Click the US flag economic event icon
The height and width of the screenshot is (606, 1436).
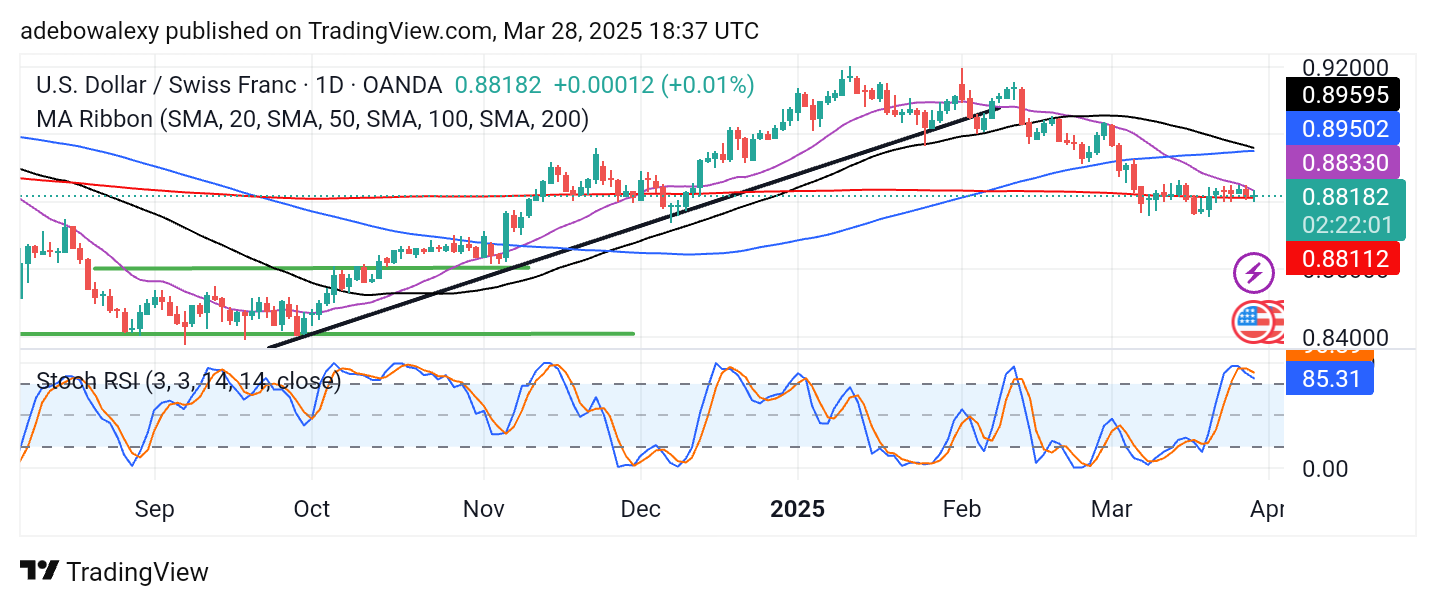(1251, 321)
